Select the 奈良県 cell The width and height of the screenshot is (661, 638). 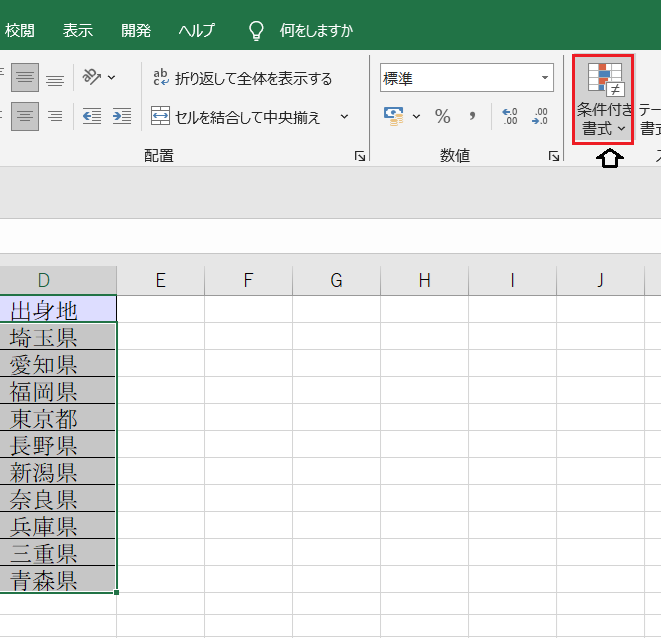[58, 498]
